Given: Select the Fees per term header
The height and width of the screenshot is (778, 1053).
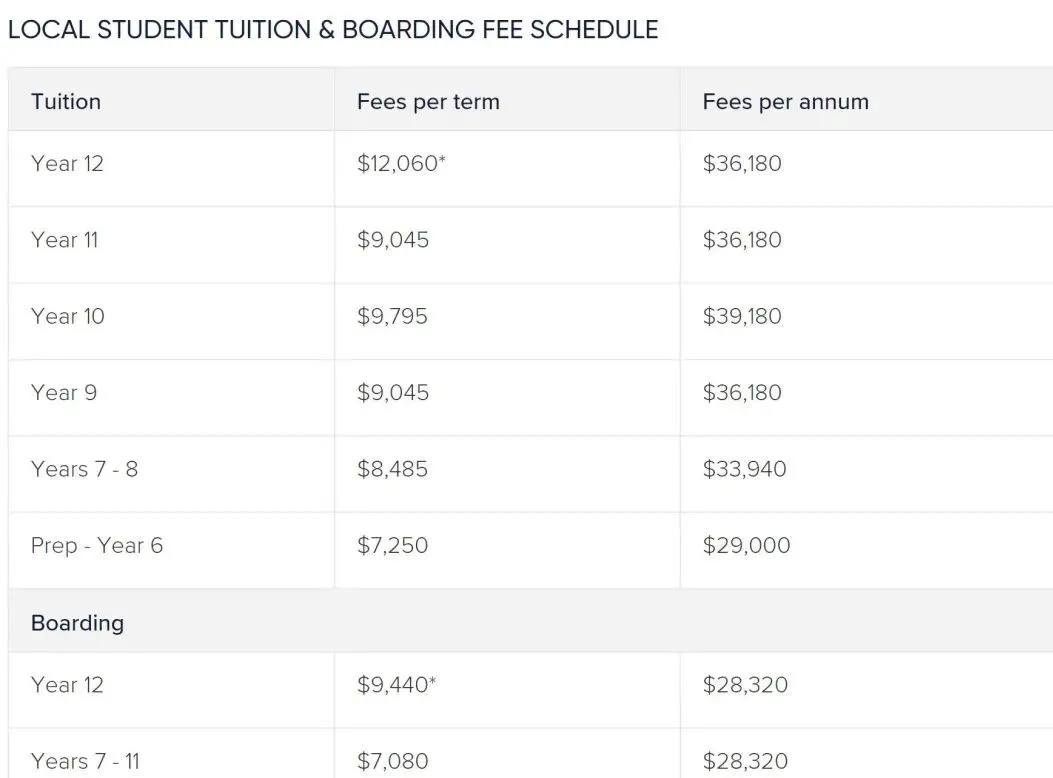Looking at the screenshot, I should [x=428, y=101].
